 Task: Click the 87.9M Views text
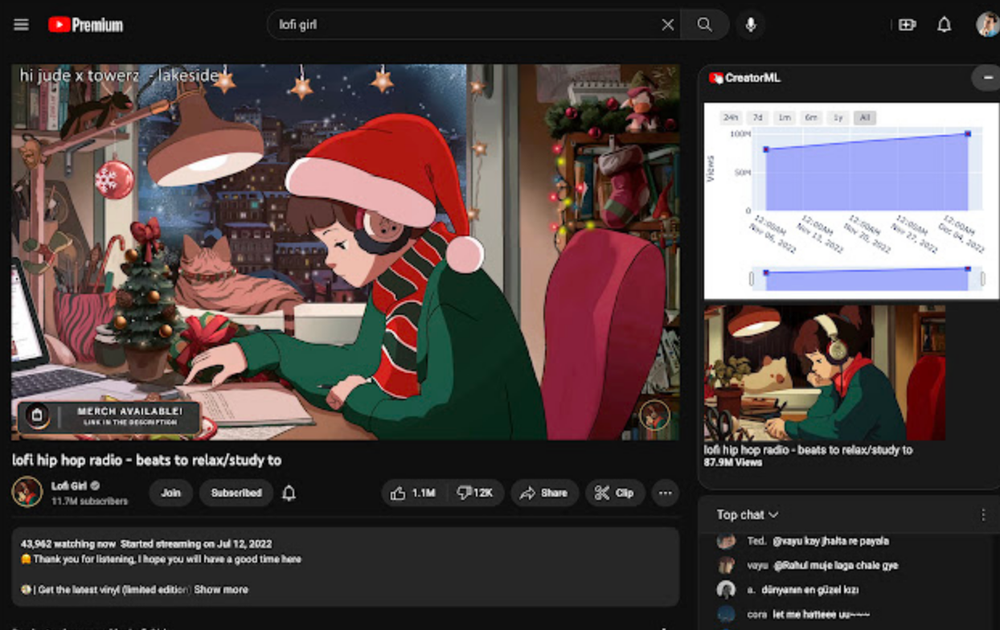click(x=733, y=462)
